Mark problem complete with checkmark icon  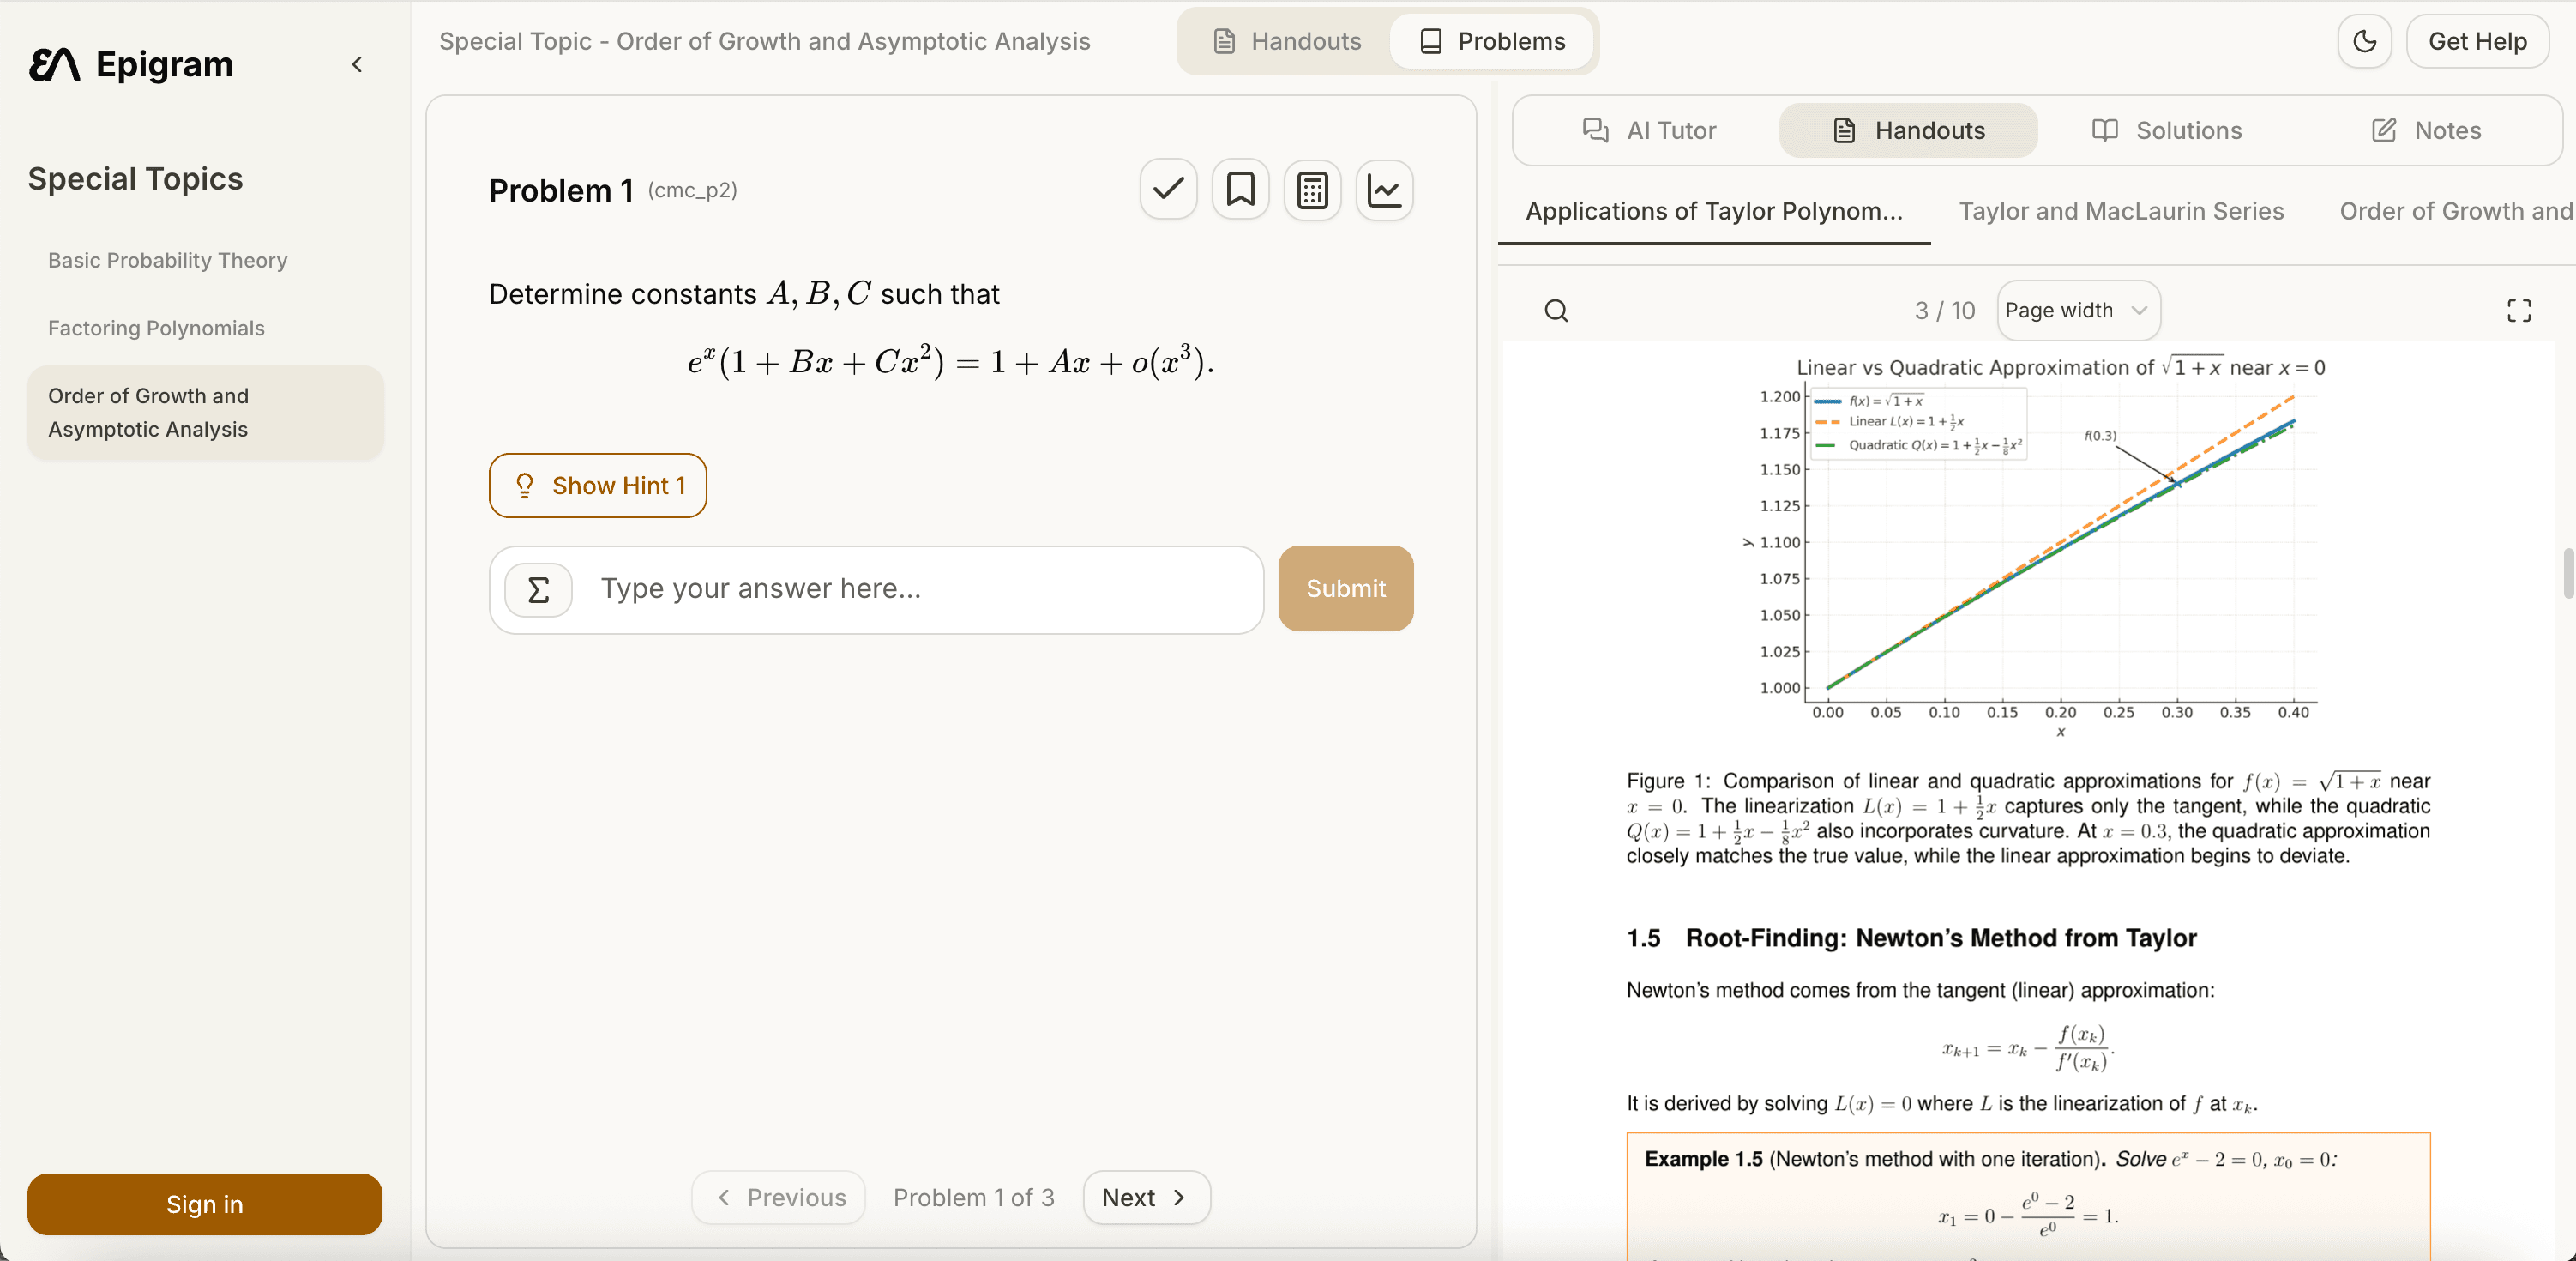(1168, 189)
